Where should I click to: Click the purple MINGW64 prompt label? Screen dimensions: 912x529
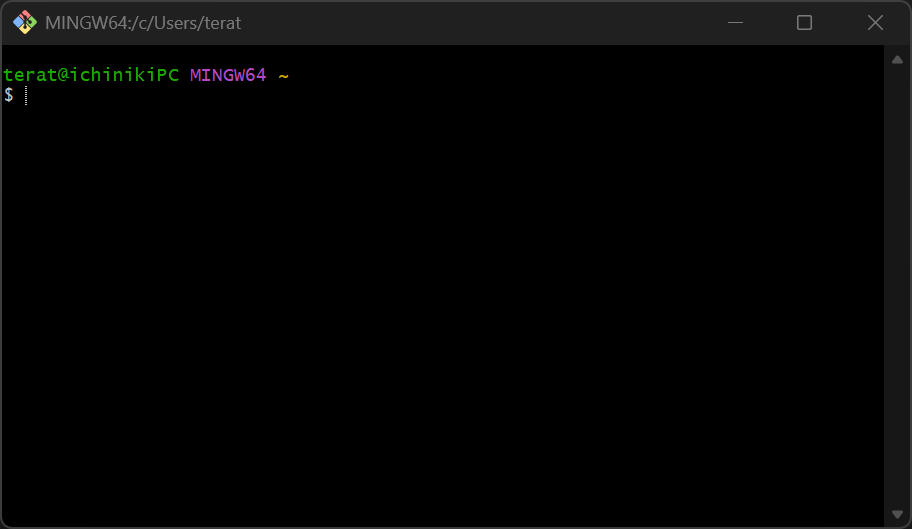(228, 75)
